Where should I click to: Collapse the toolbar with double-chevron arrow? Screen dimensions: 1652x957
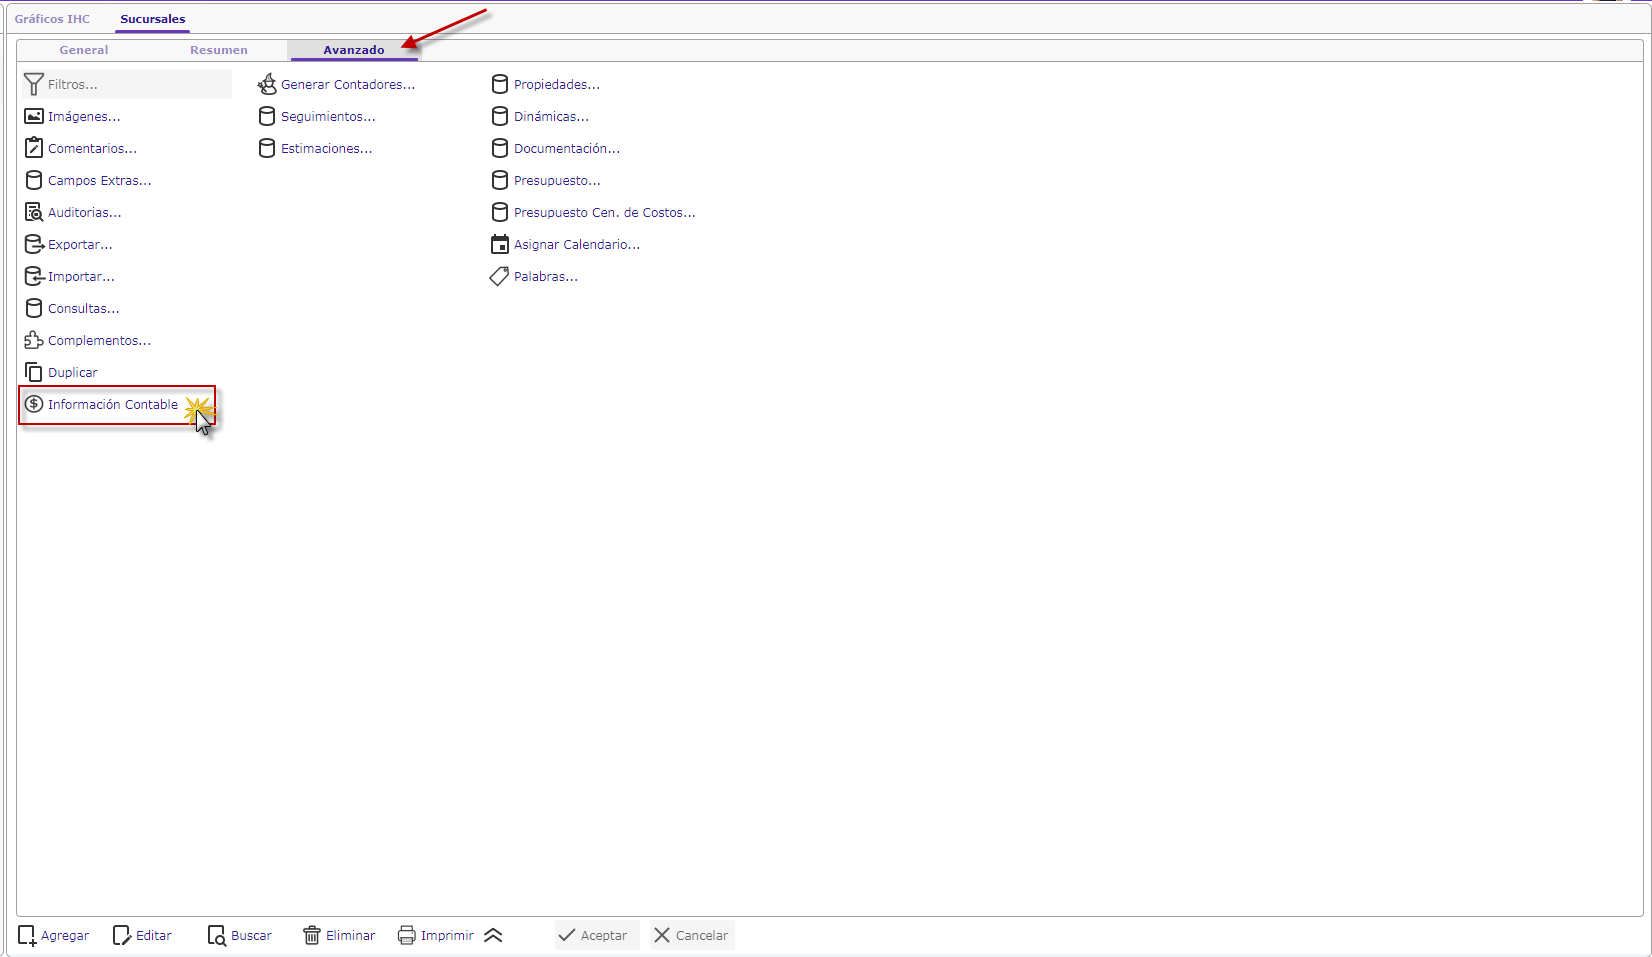[x=493, y=935]
